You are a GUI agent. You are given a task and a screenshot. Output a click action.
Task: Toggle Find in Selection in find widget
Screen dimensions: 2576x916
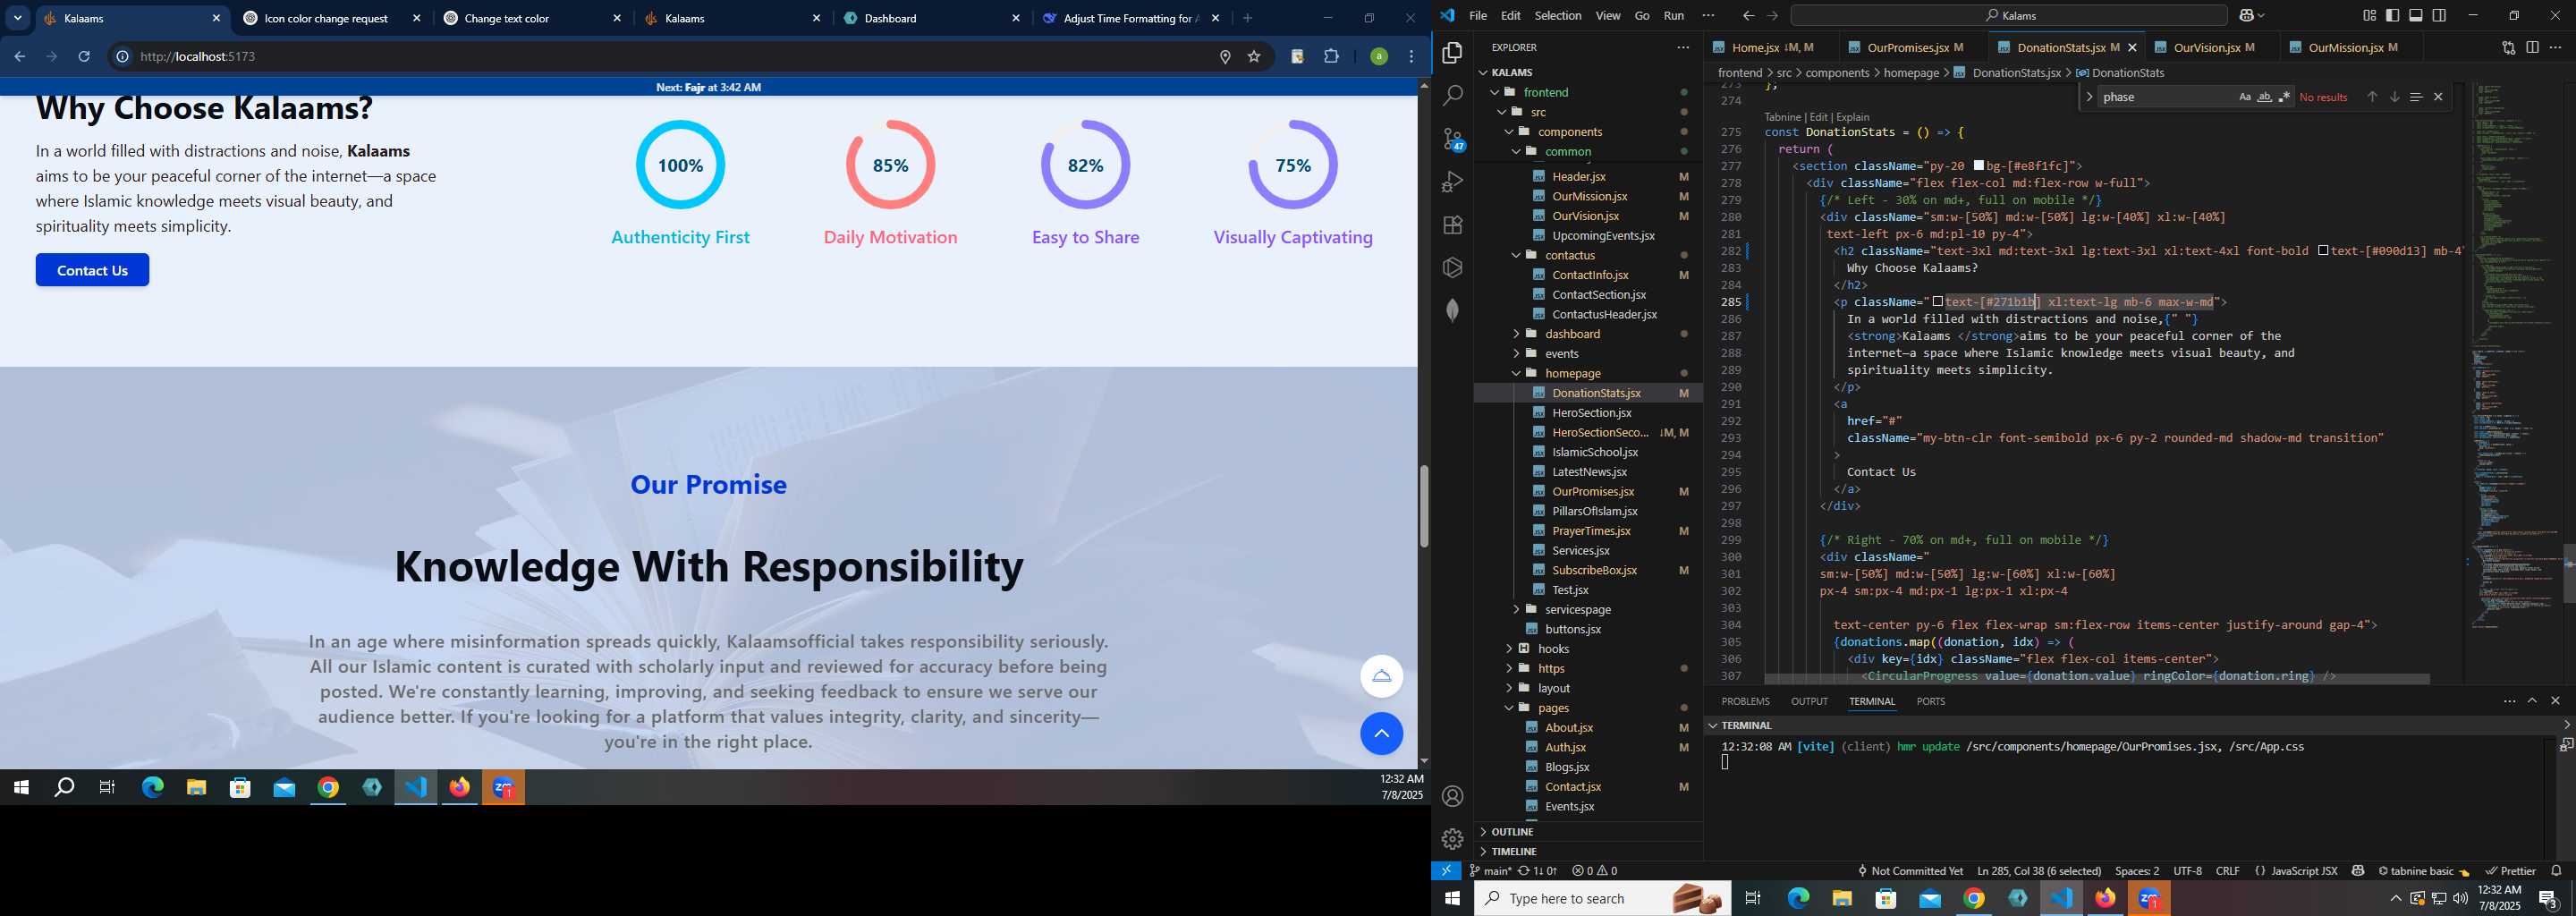click(2415, 97)
